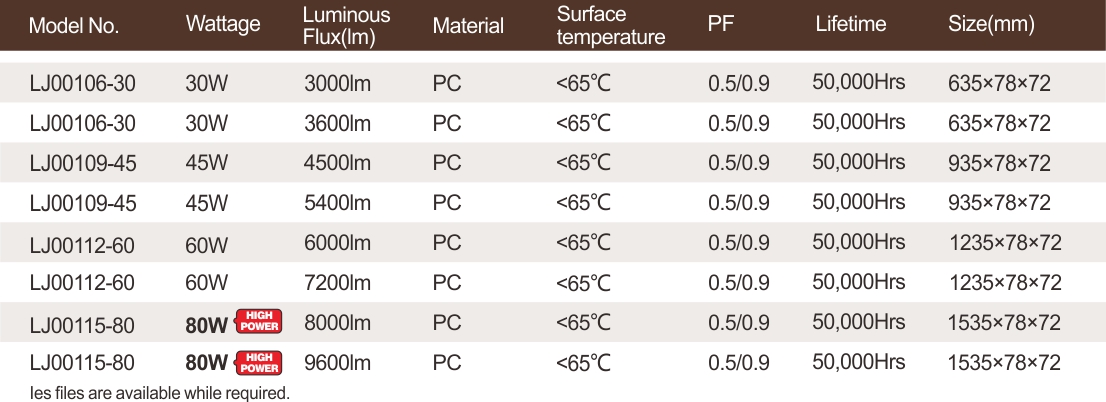Click the Luminous Flux(lm) header
The height and width of the screenshot is (402, 1106).
point(346,27)
